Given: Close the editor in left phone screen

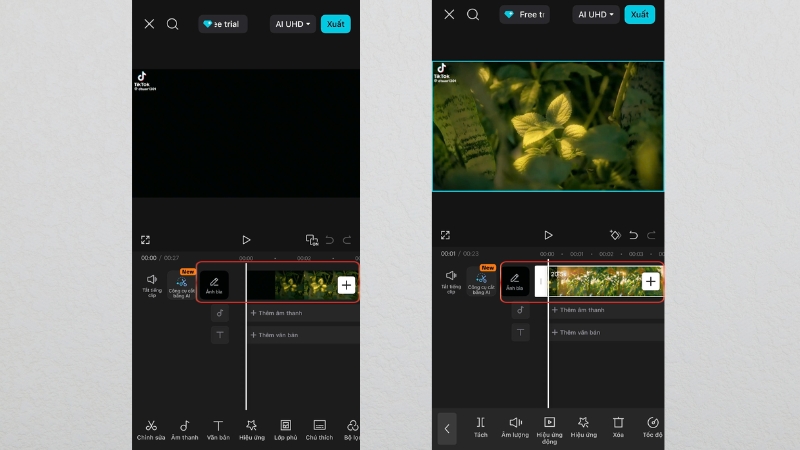Looking at the screenshot, I should click(149, 24).
